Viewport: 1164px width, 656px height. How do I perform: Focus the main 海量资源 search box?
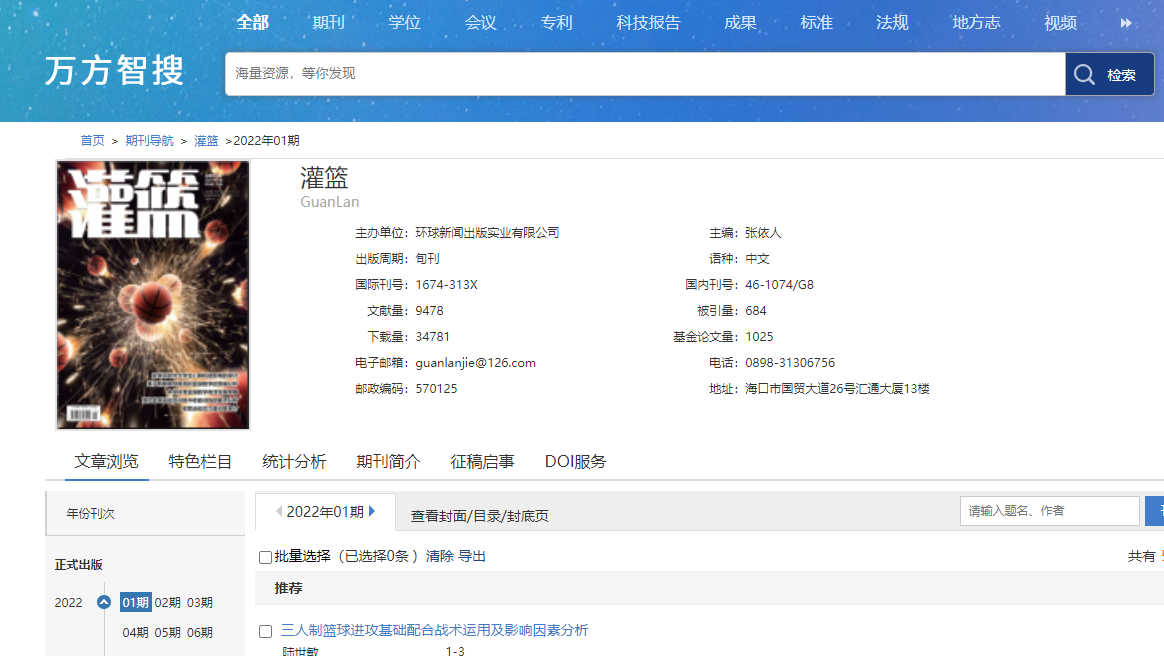[644, 74]
